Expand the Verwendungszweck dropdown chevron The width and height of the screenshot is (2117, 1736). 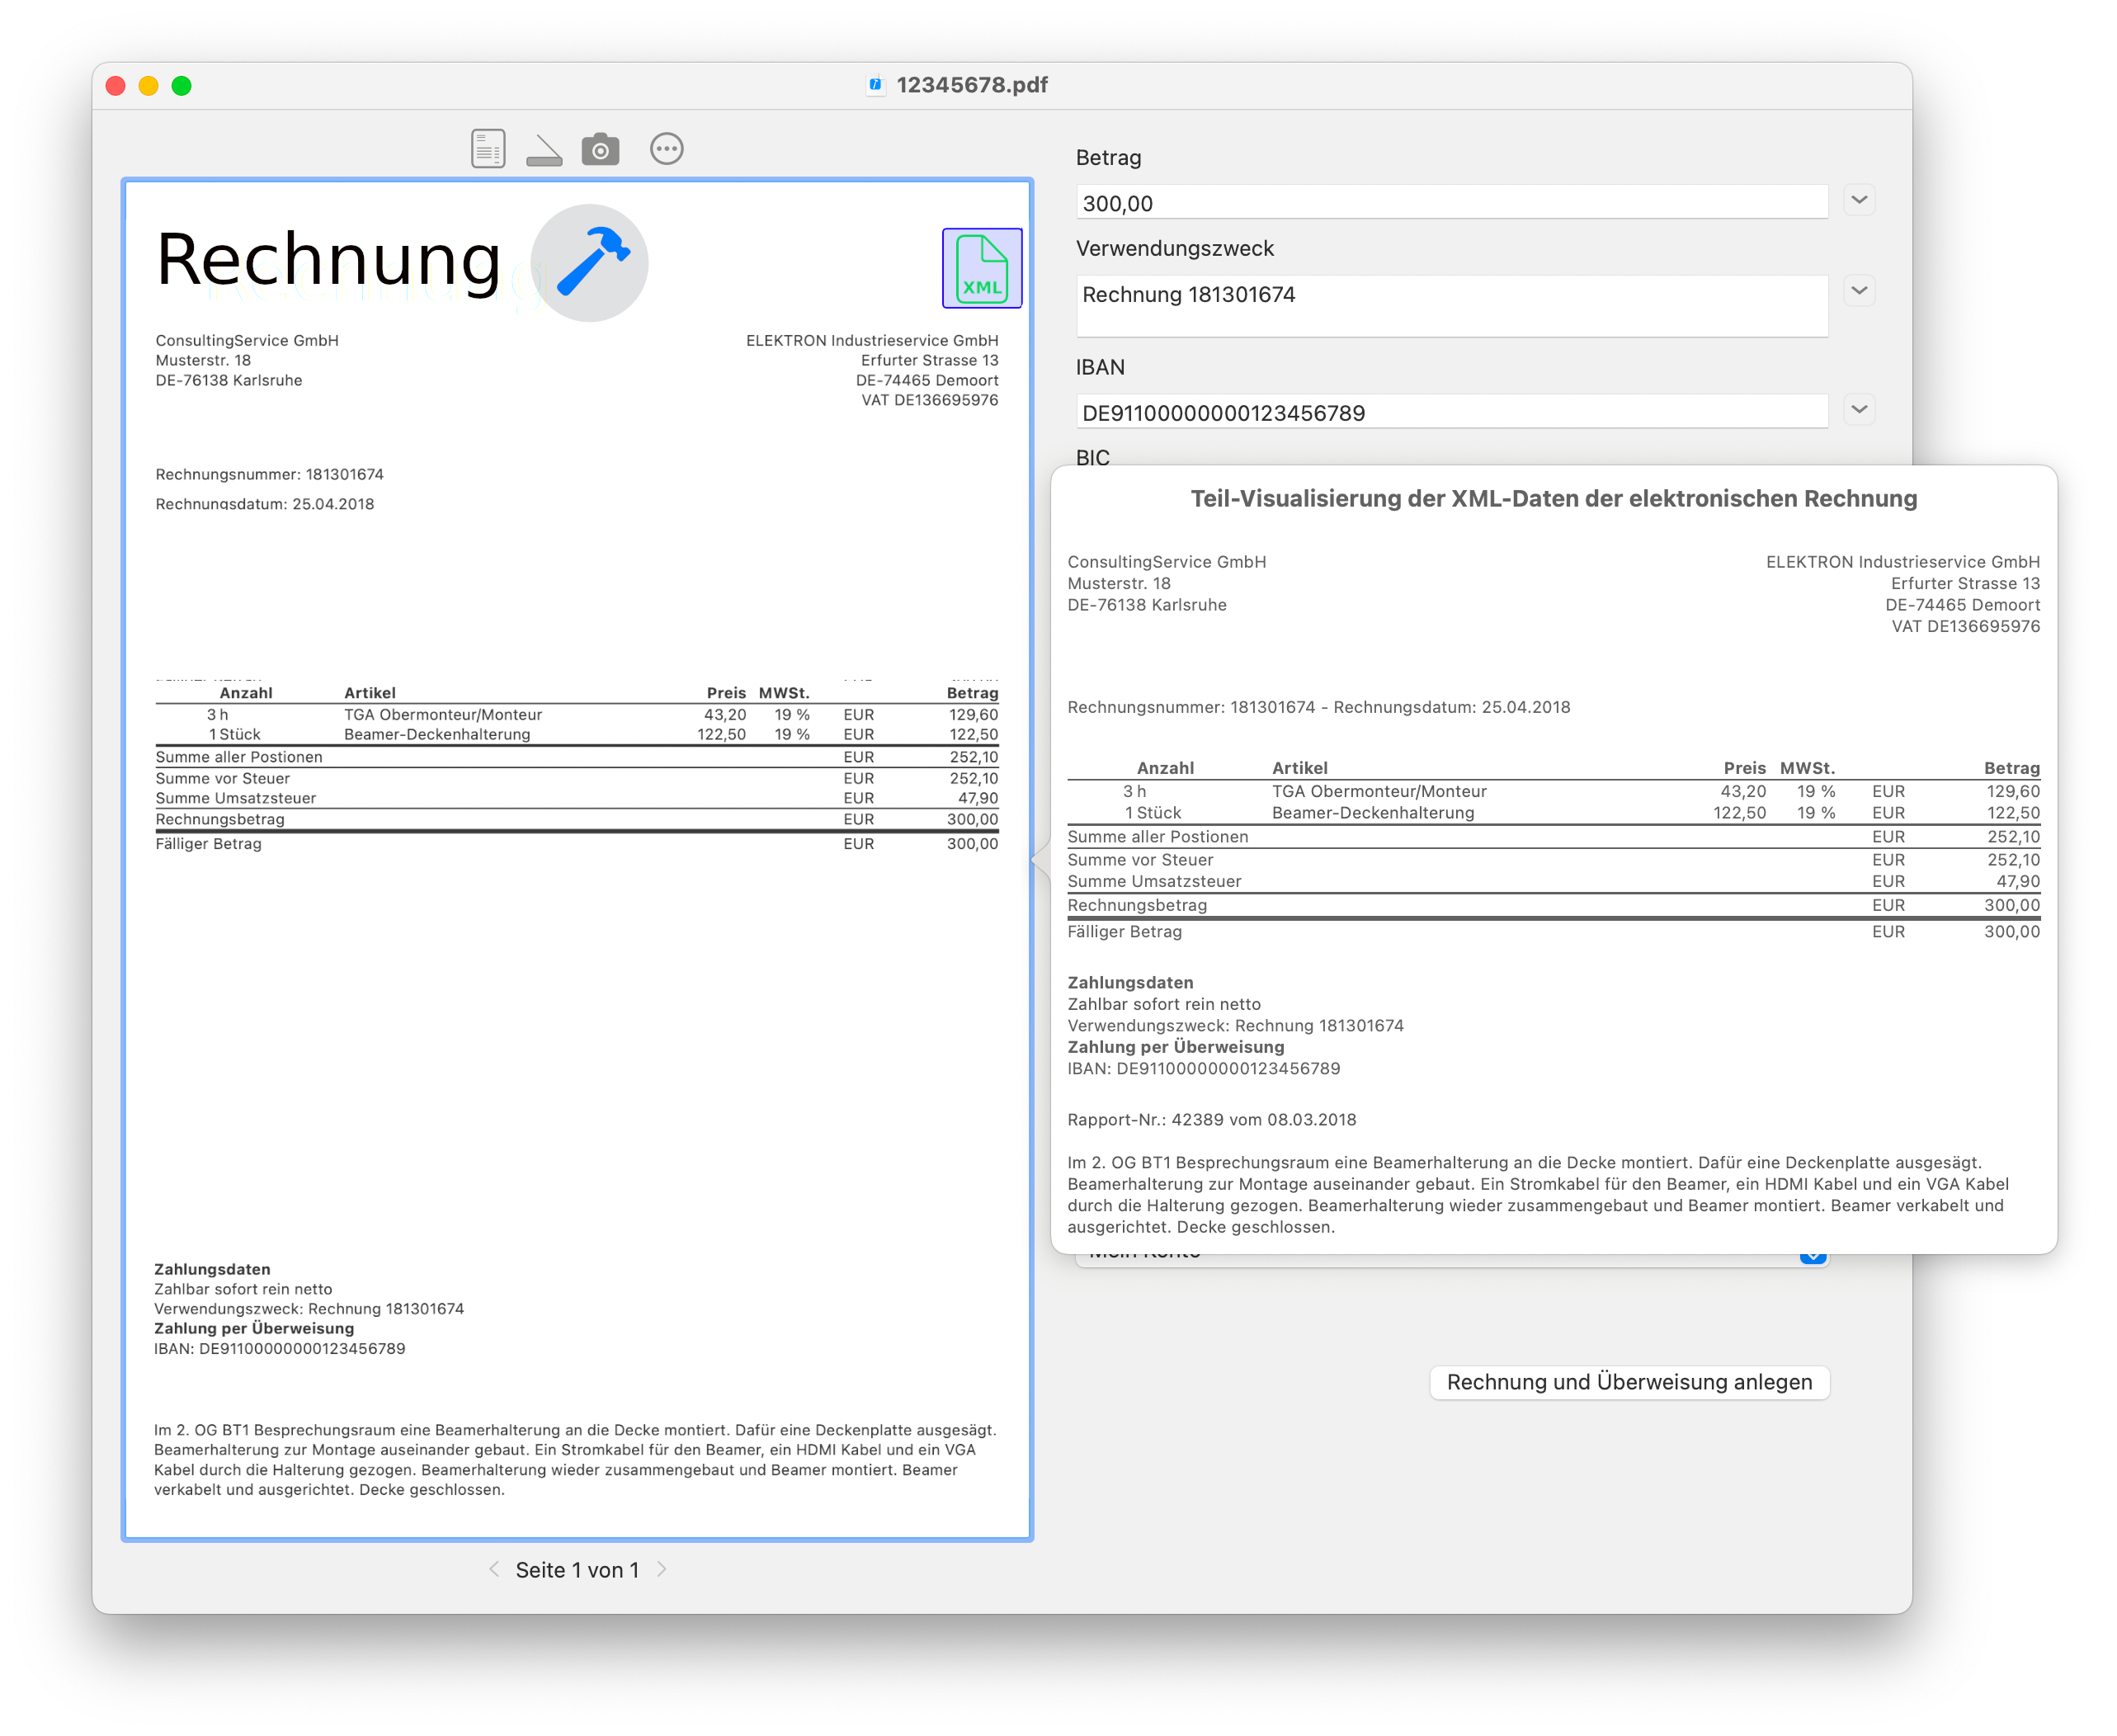(1859, 291)
